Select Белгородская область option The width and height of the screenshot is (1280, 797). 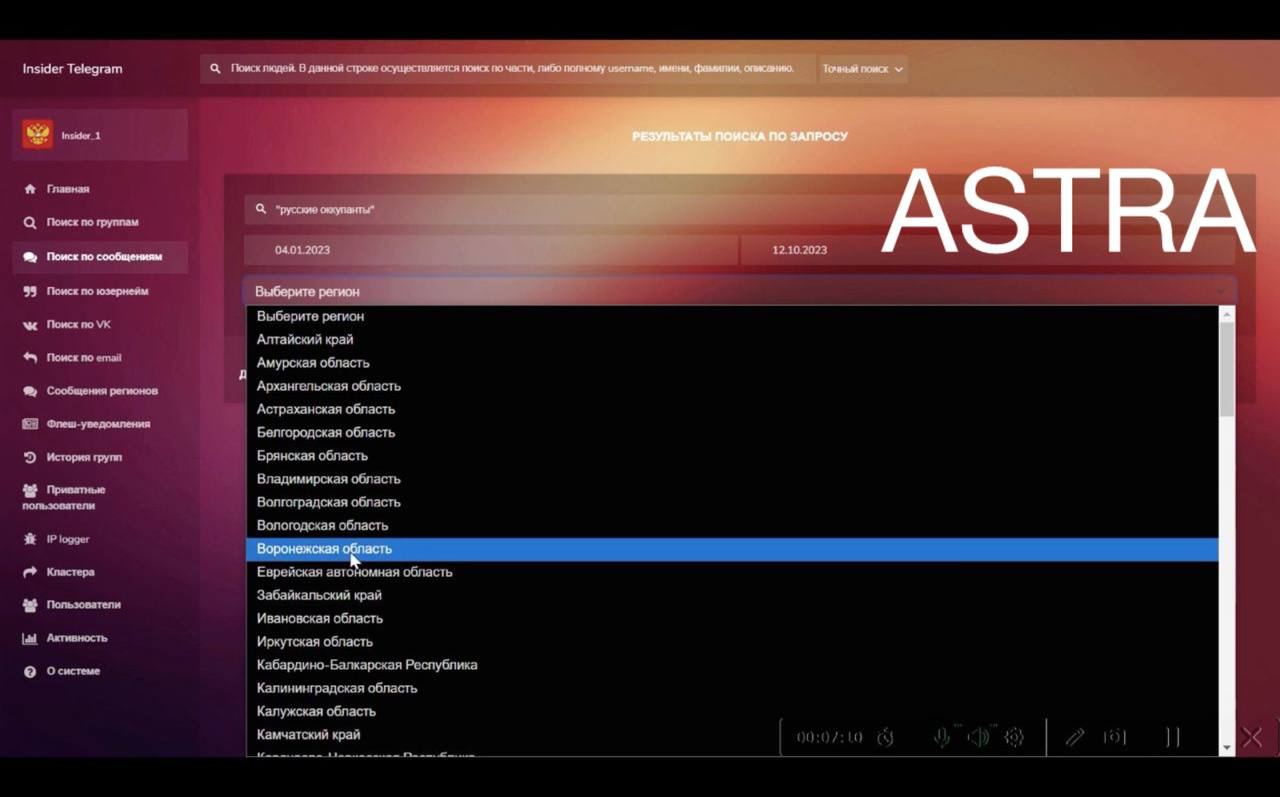[732, 433]
